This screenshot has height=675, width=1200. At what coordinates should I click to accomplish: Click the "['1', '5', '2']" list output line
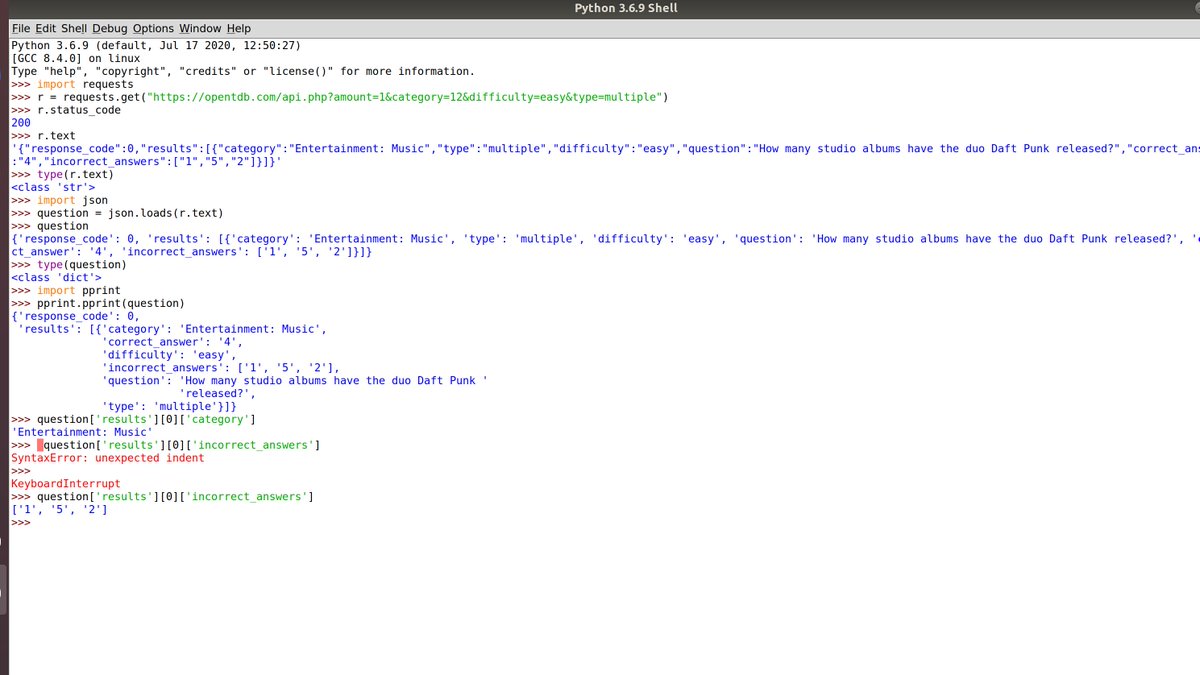59,509
